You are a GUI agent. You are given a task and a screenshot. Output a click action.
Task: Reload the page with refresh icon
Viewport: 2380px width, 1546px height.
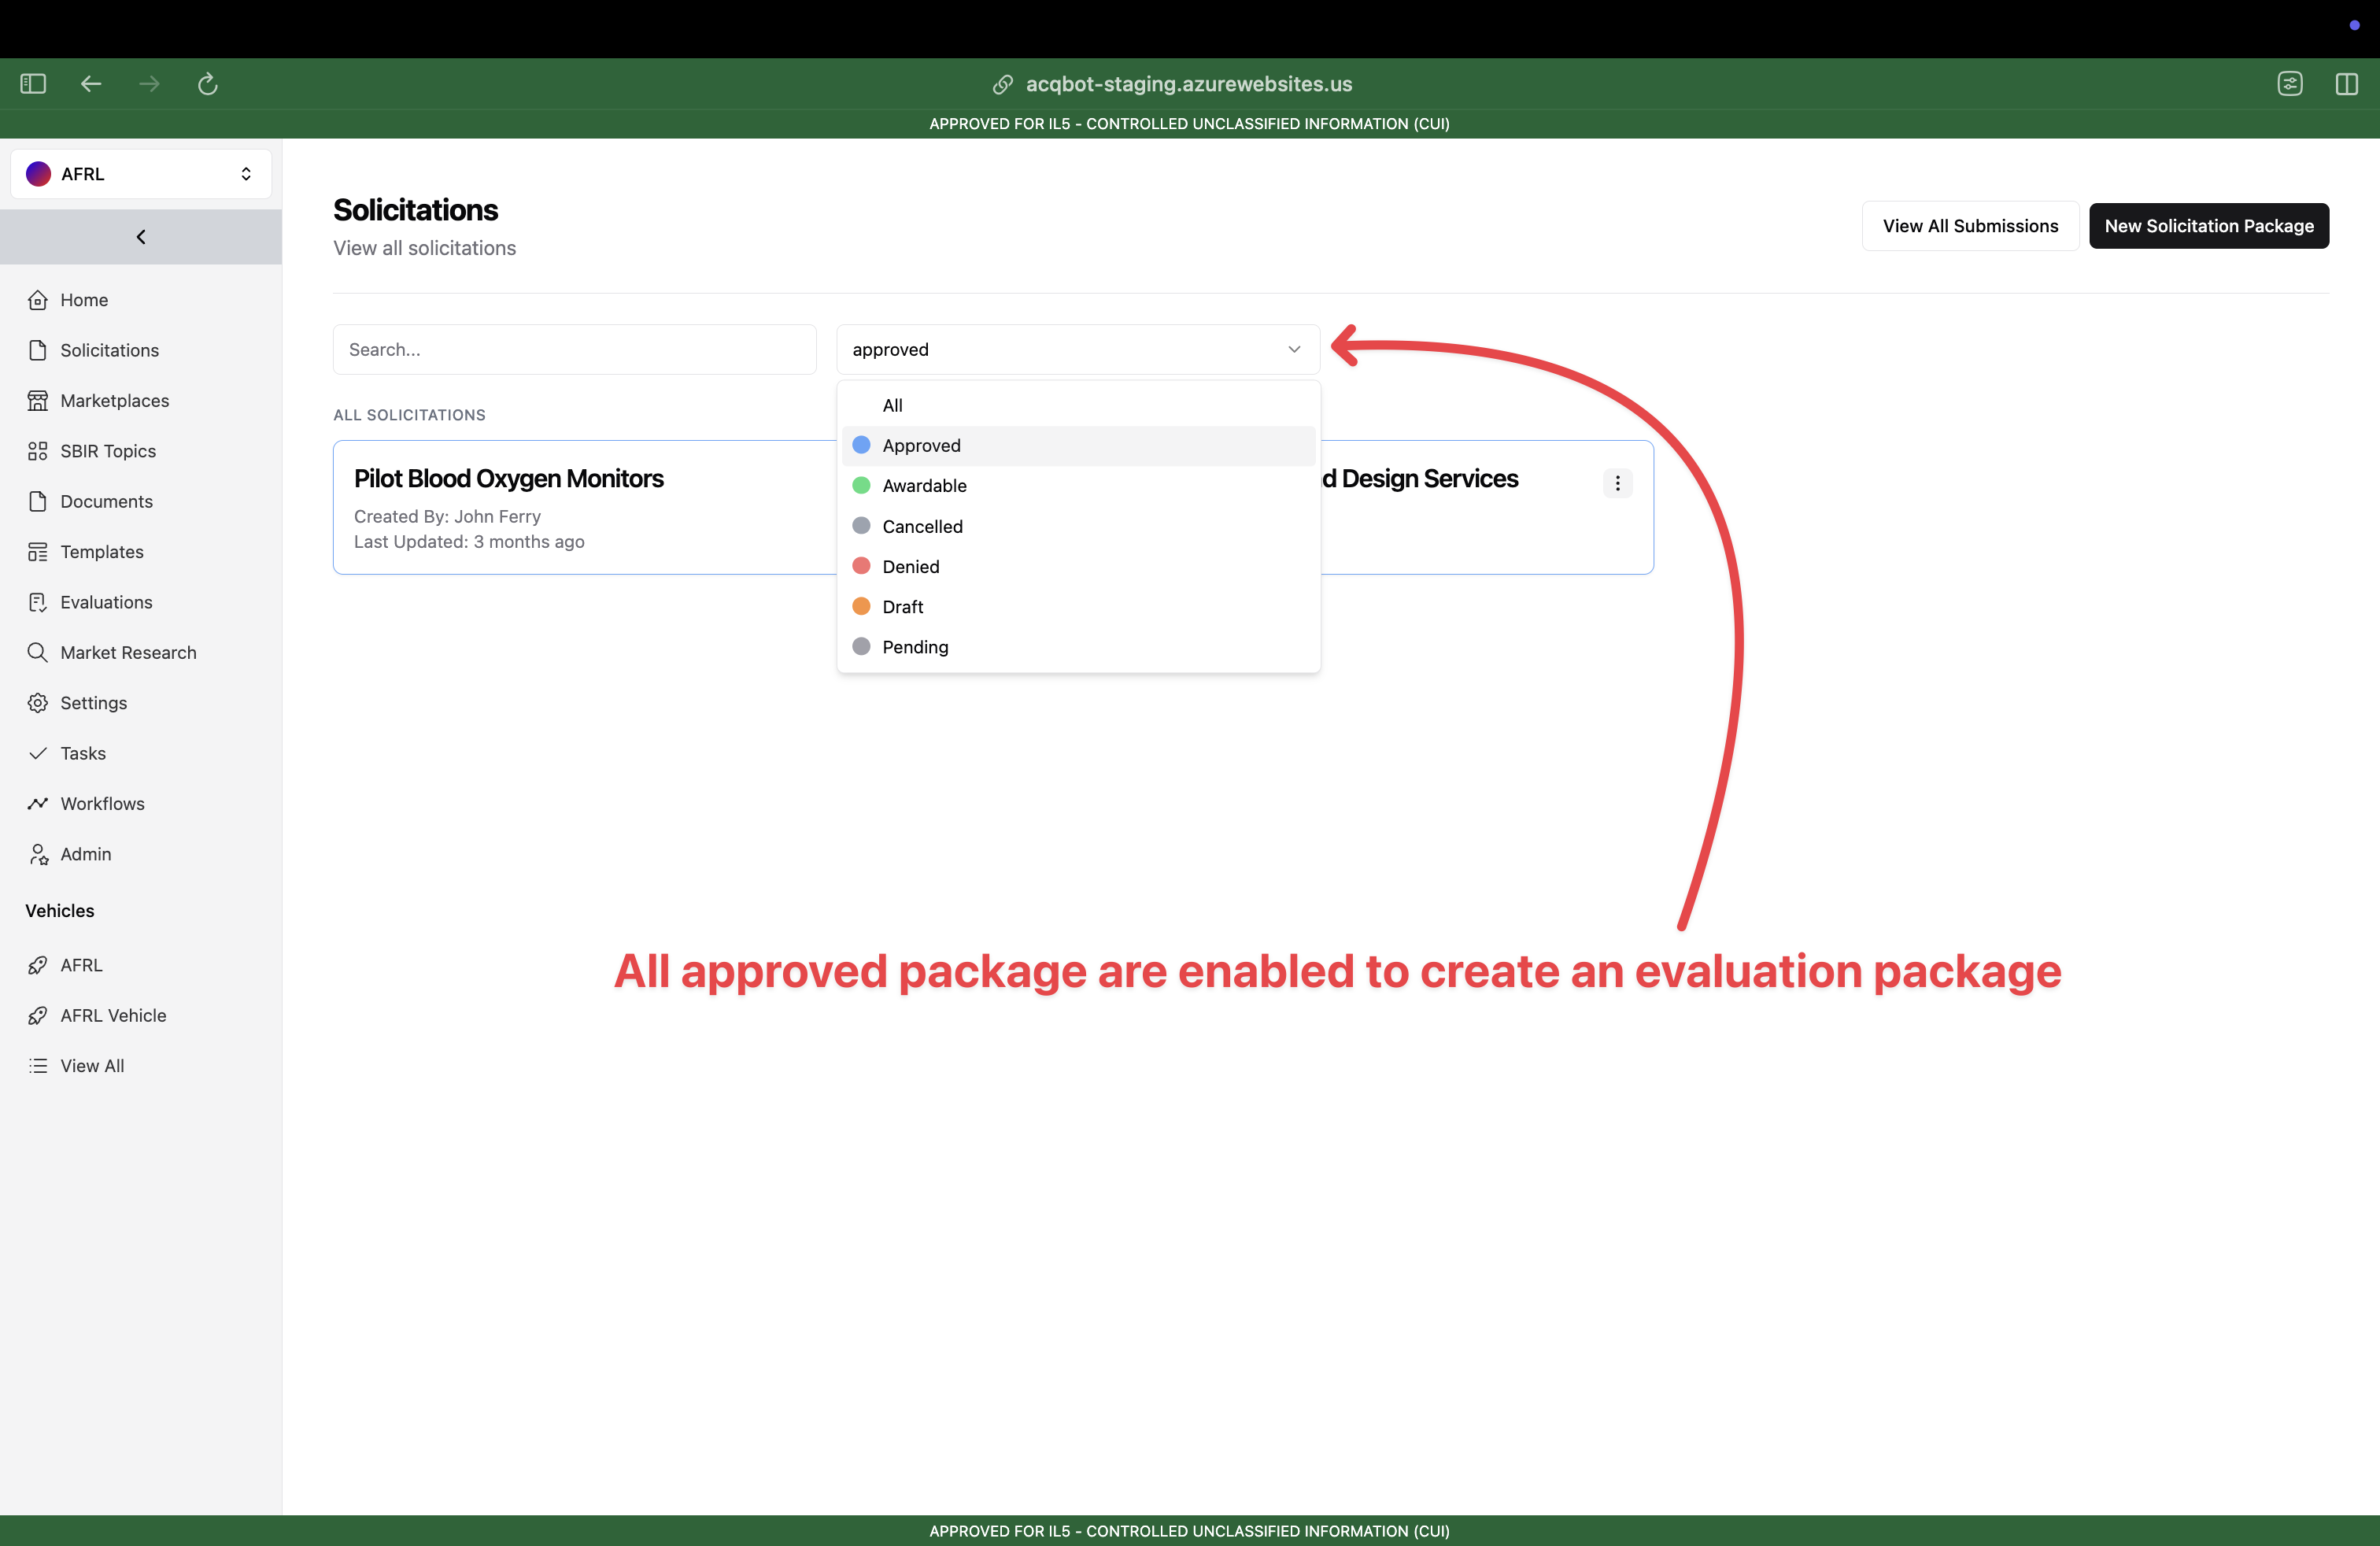coord(207,84)
